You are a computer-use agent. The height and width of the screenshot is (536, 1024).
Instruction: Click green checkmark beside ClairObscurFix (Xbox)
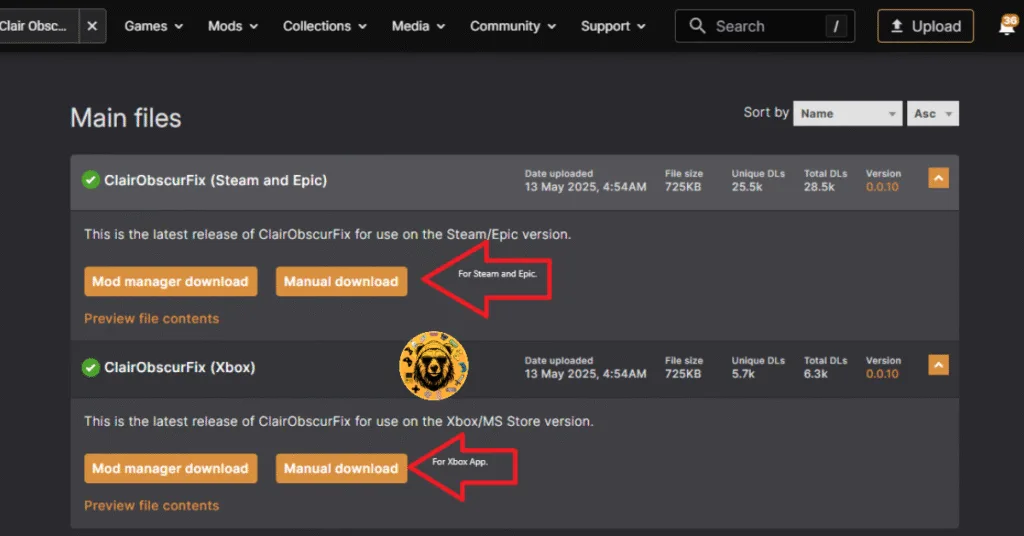click(90, 367)
